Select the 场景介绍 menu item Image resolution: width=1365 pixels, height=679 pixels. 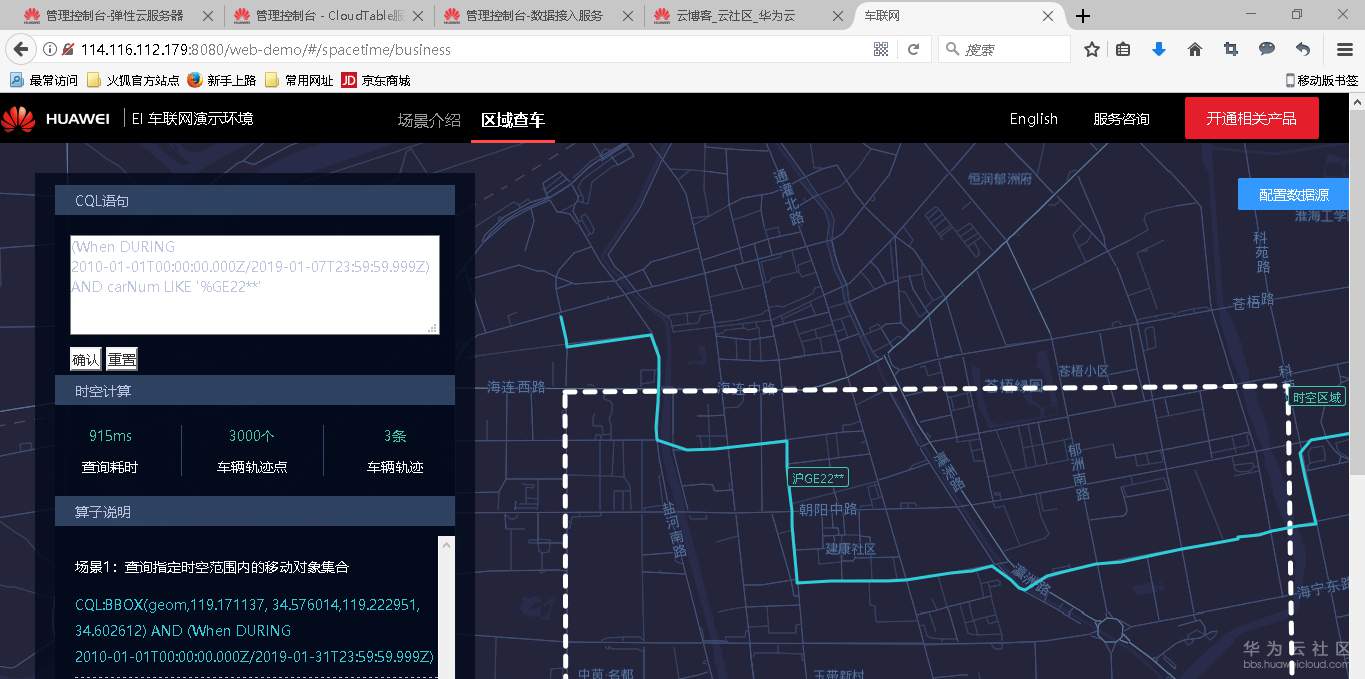(x=428, y=118)
